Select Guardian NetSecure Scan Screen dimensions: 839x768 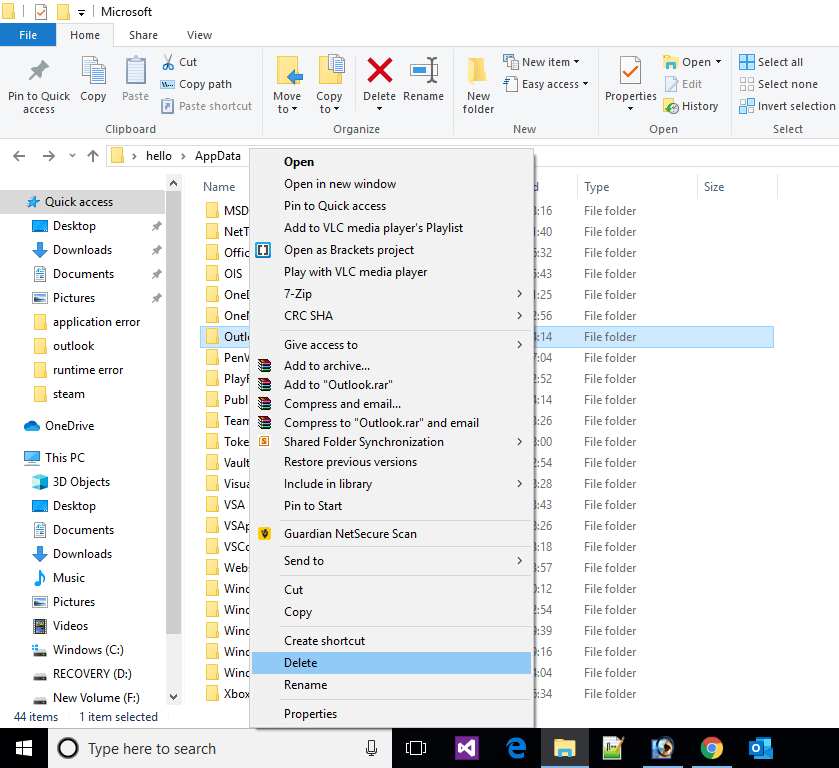tap(391, 534)
